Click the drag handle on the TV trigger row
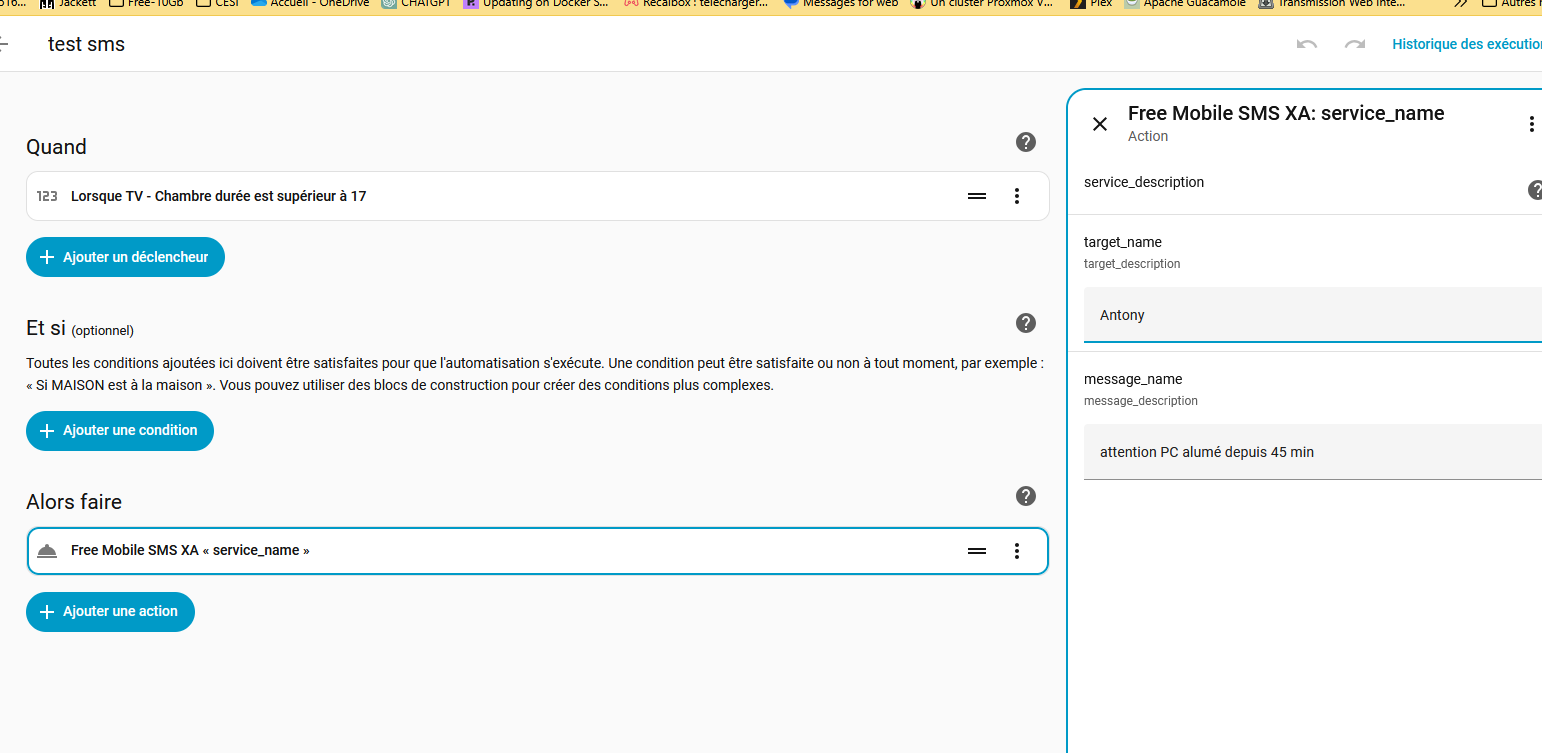The image size is (1542, 753). pos(977,196)
